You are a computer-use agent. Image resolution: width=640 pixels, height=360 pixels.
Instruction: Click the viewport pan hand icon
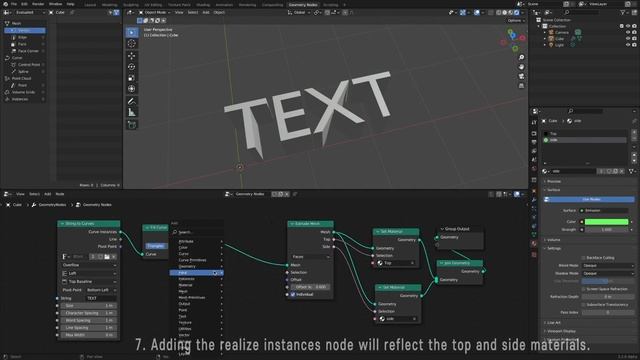coord(521,67)
